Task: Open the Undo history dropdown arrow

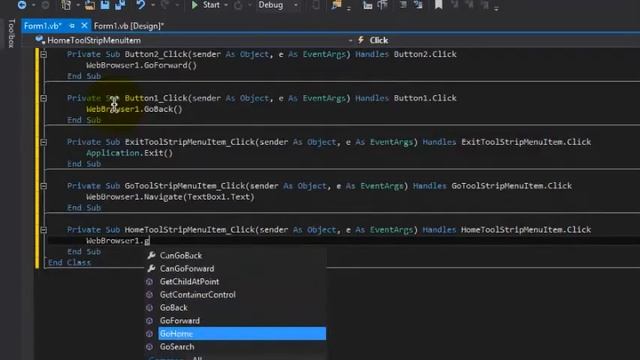Action: (153, 5)
